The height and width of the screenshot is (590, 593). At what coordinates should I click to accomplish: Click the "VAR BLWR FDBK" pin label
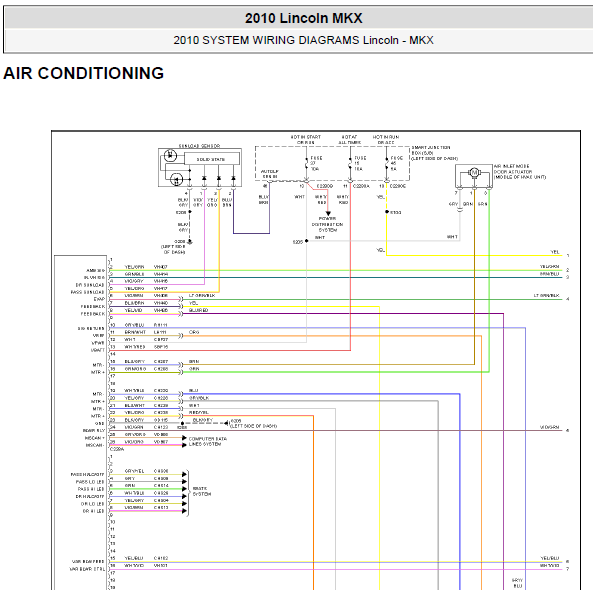click(x=88, y=562)
